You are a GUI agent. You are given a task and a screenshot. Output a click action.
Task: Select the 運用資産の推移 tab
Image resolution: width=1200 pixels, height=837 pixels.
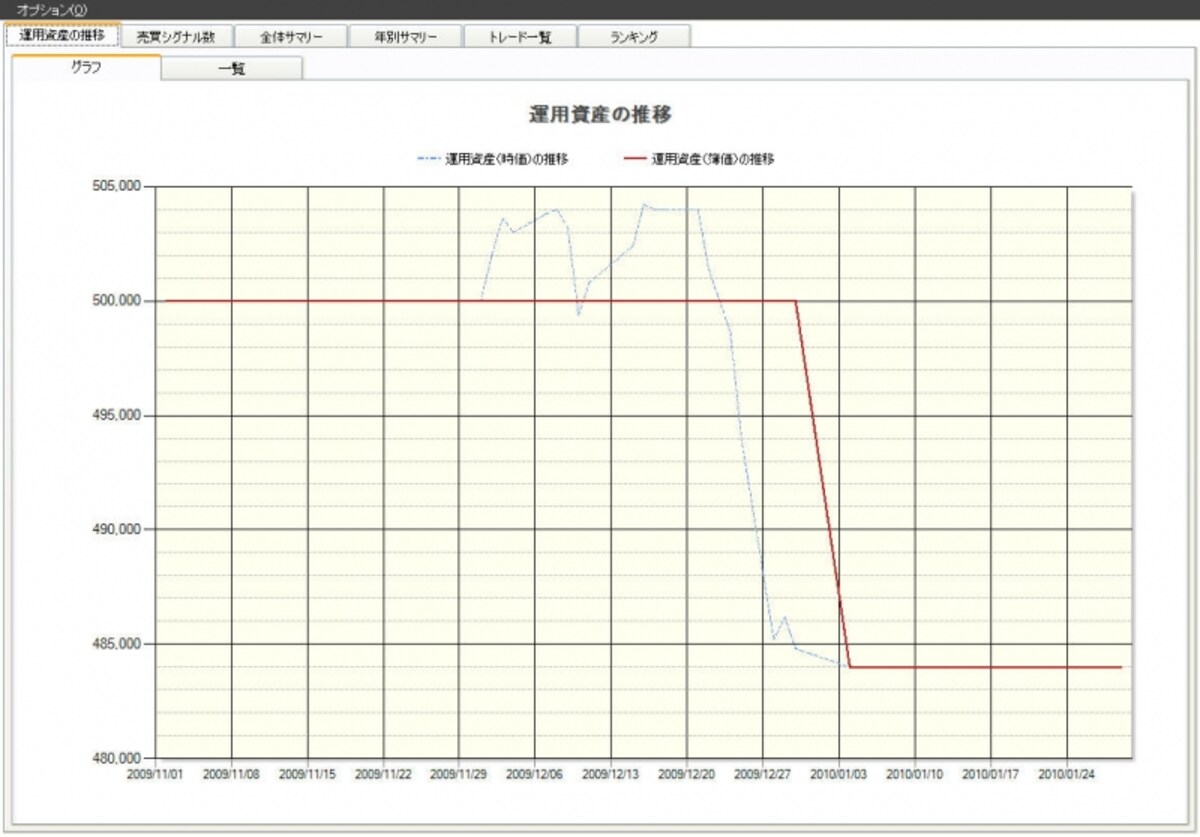[62, 34]
